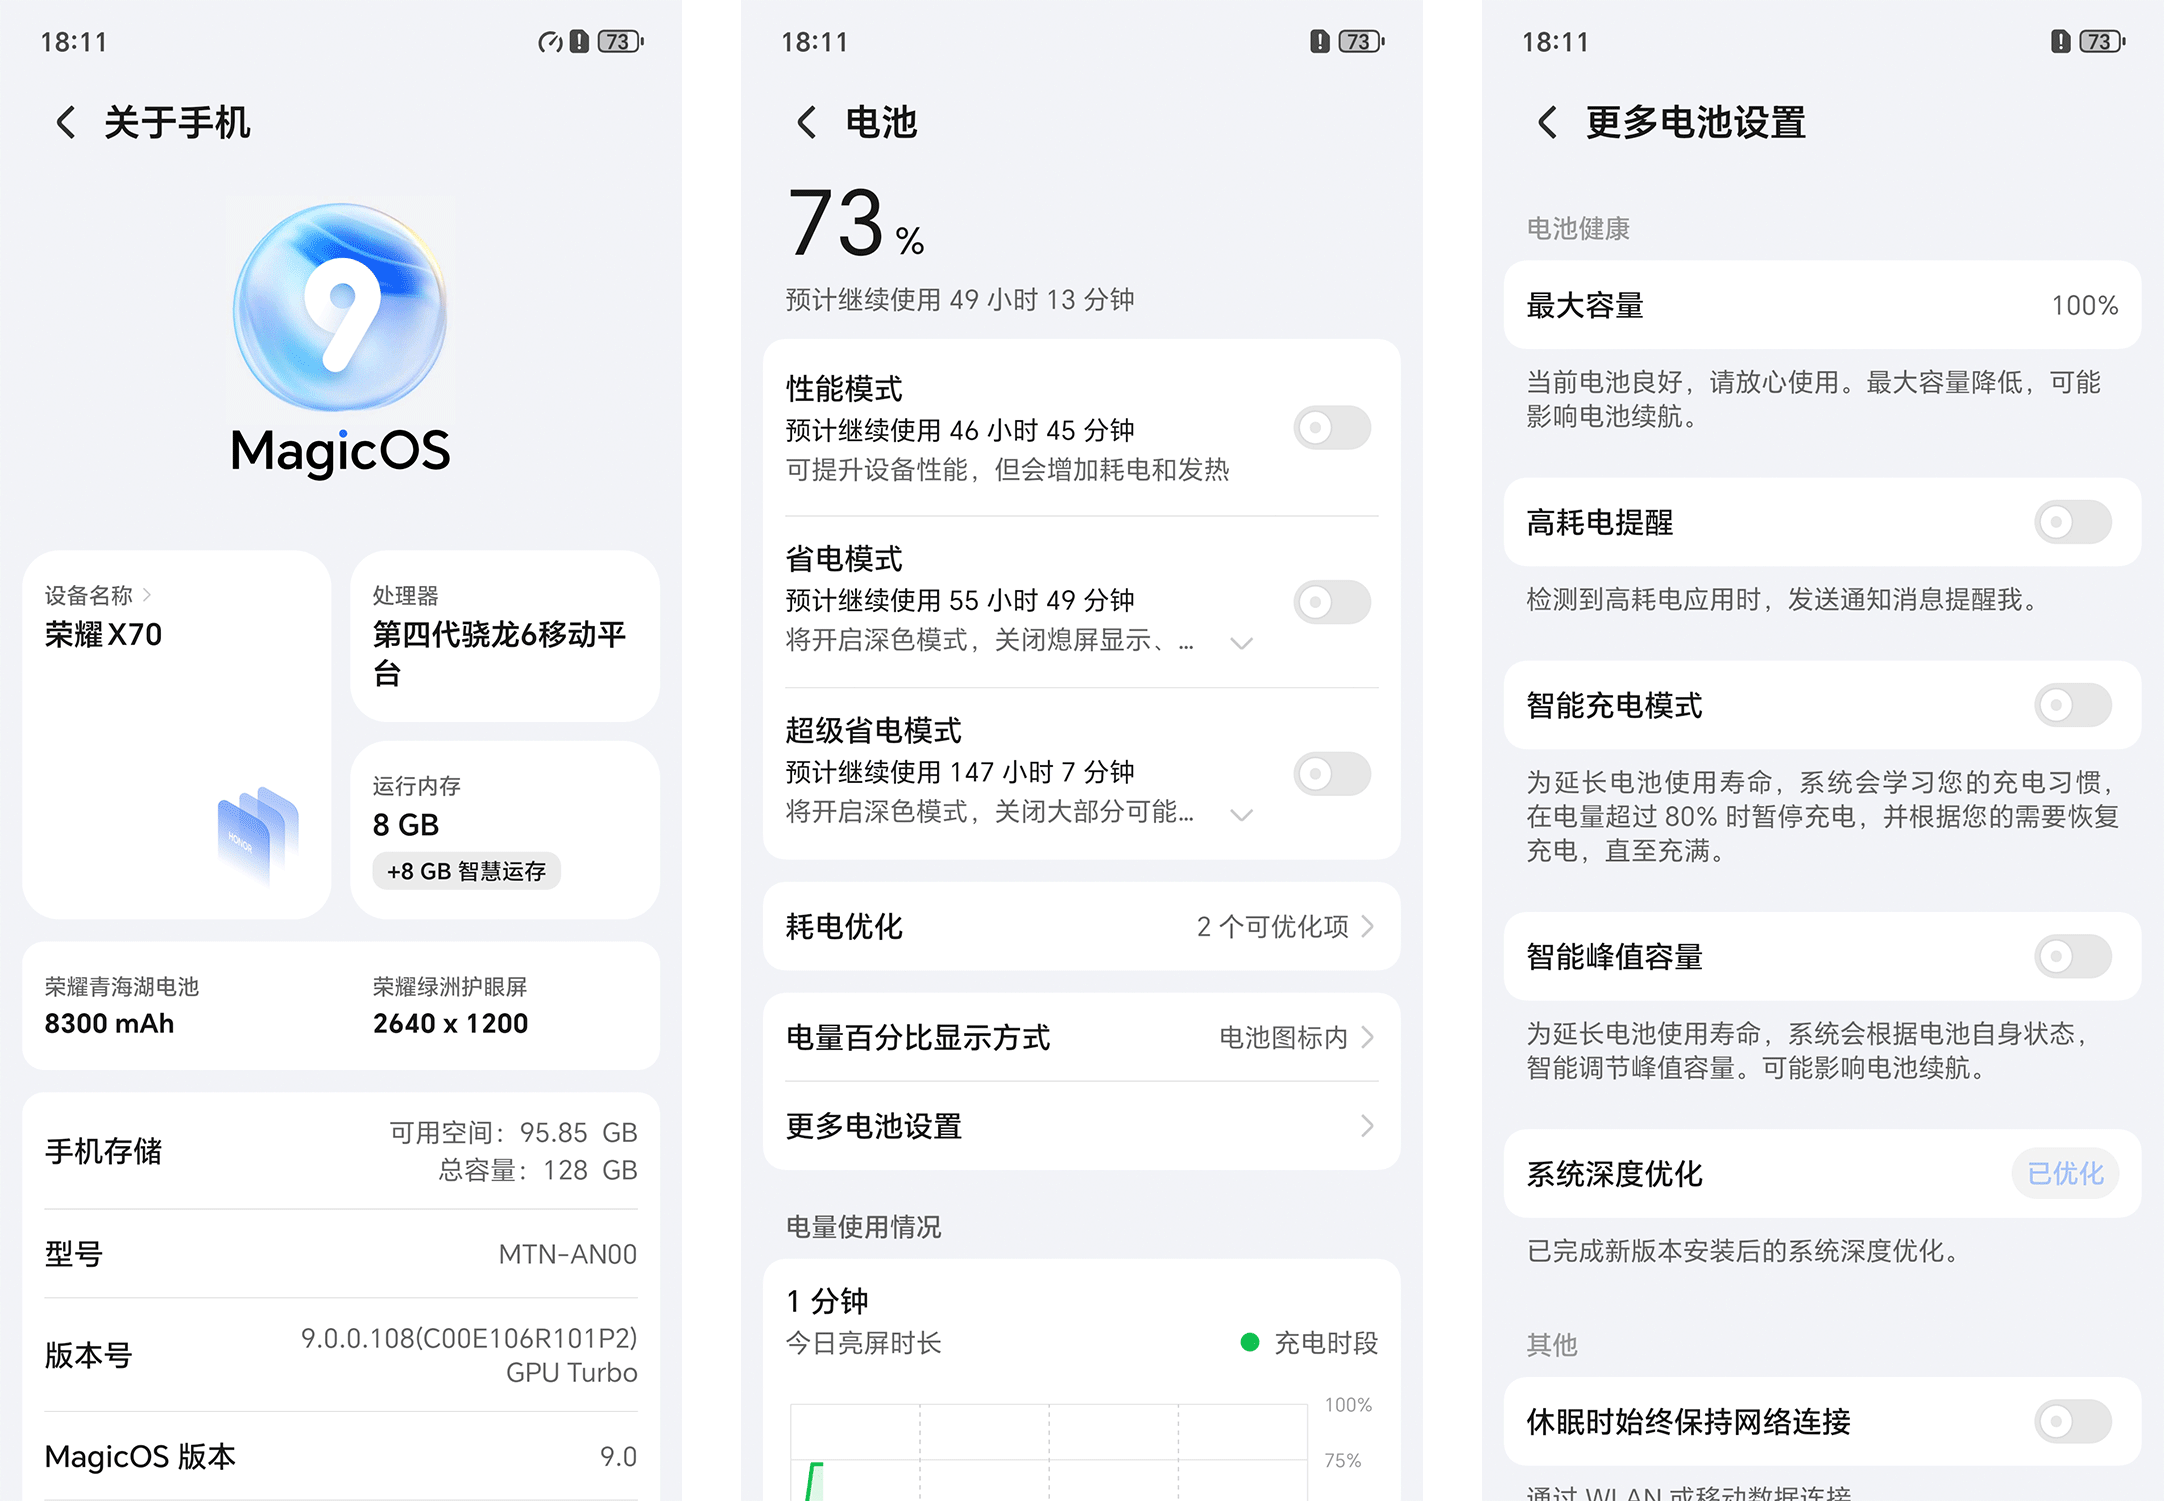The height and width of the screenshot is (1501, 2164).
Task: Expand the 省电模式 description chevron
Action: 1241,643
